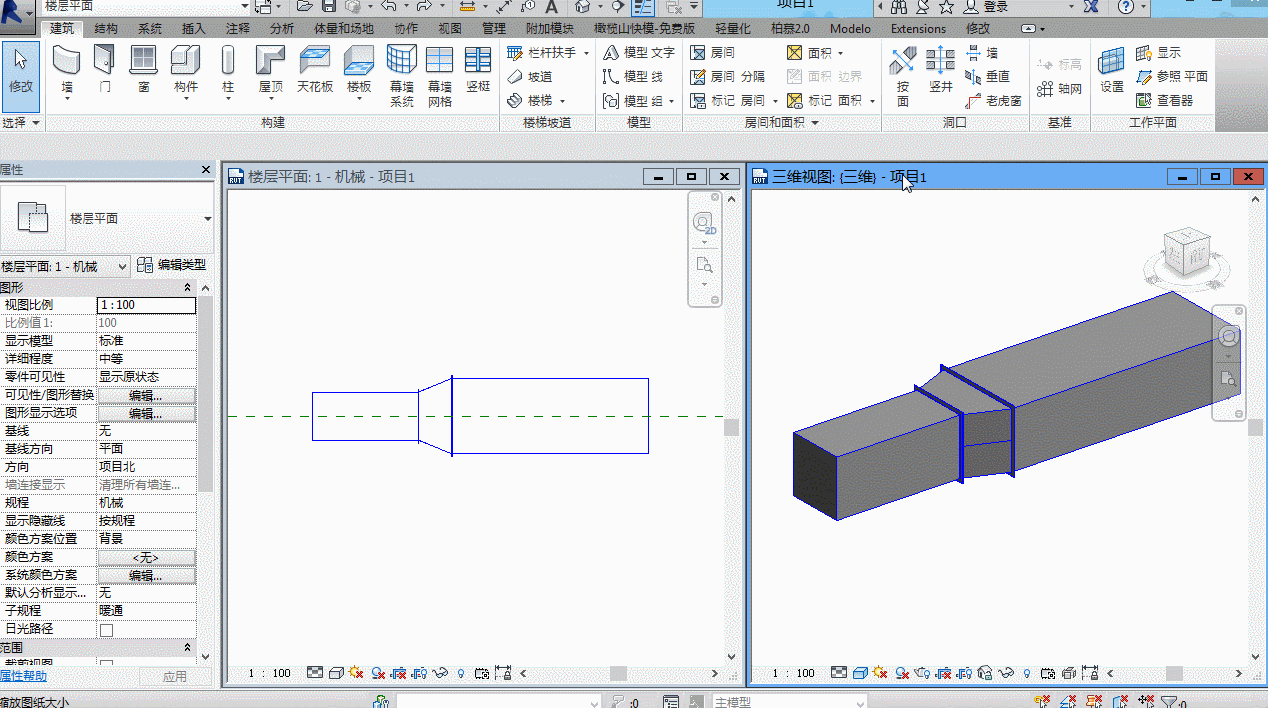Select the 天花板 (Ceiling) tool
Viewport: 1268px width, 708px height.
(x=315, y=70)
